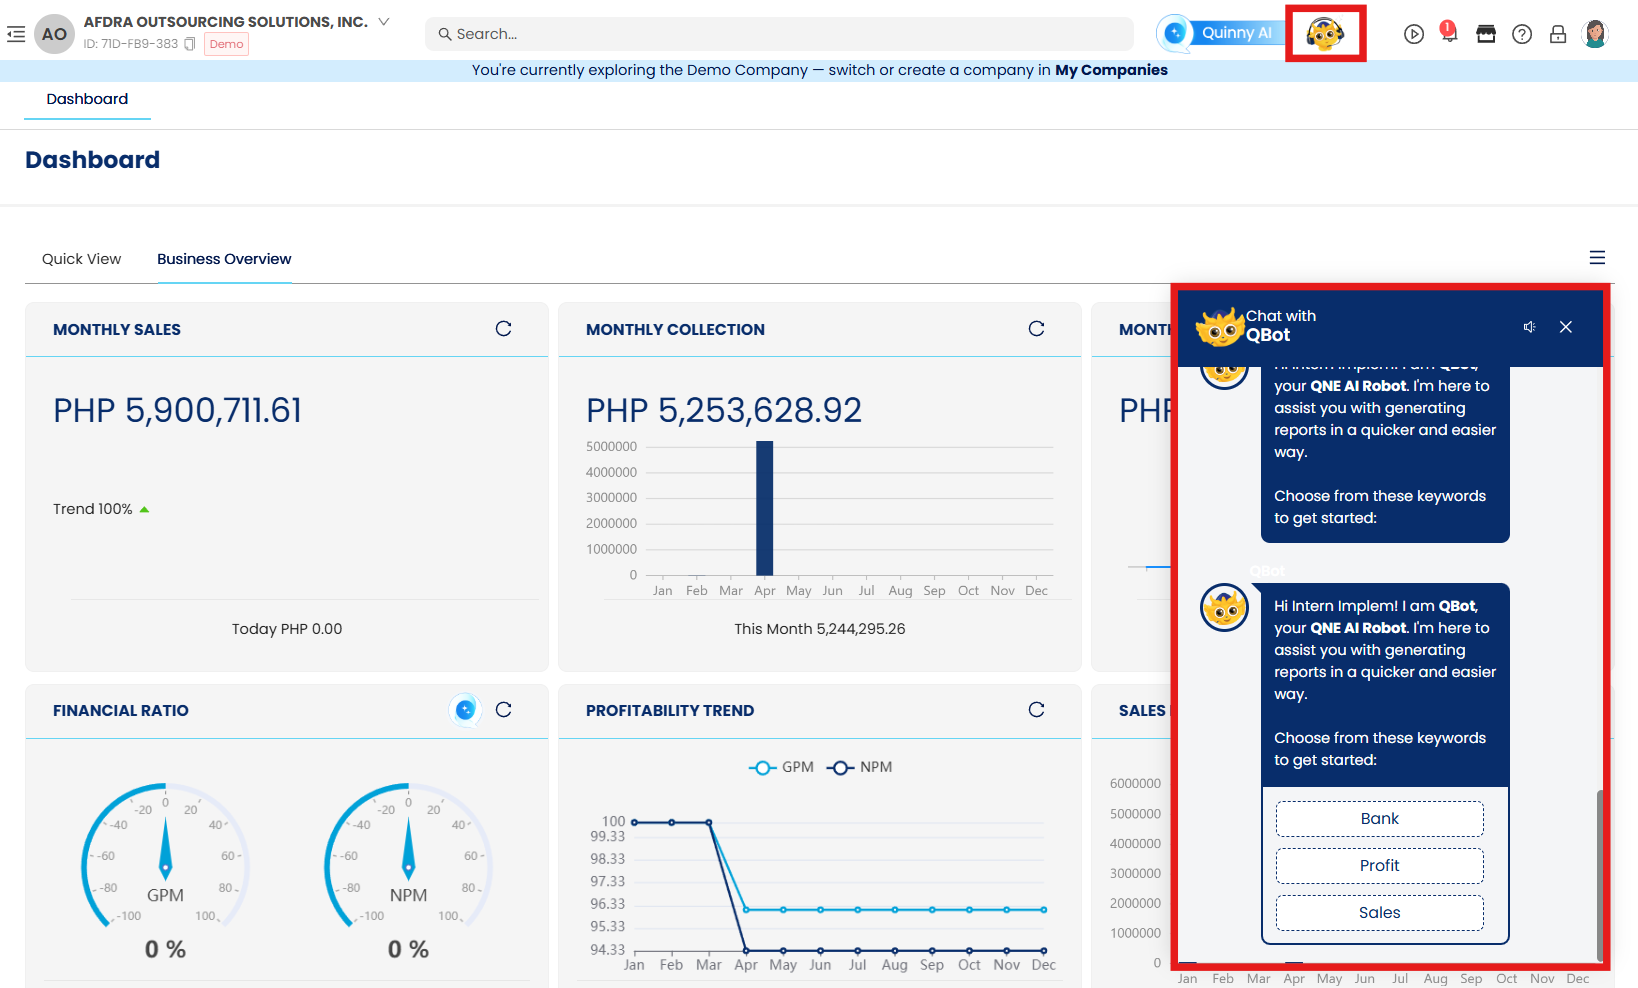Open the QBot mascot icon in header
This screenshot has height=988, width=1638.
(x=1325, y=34)
